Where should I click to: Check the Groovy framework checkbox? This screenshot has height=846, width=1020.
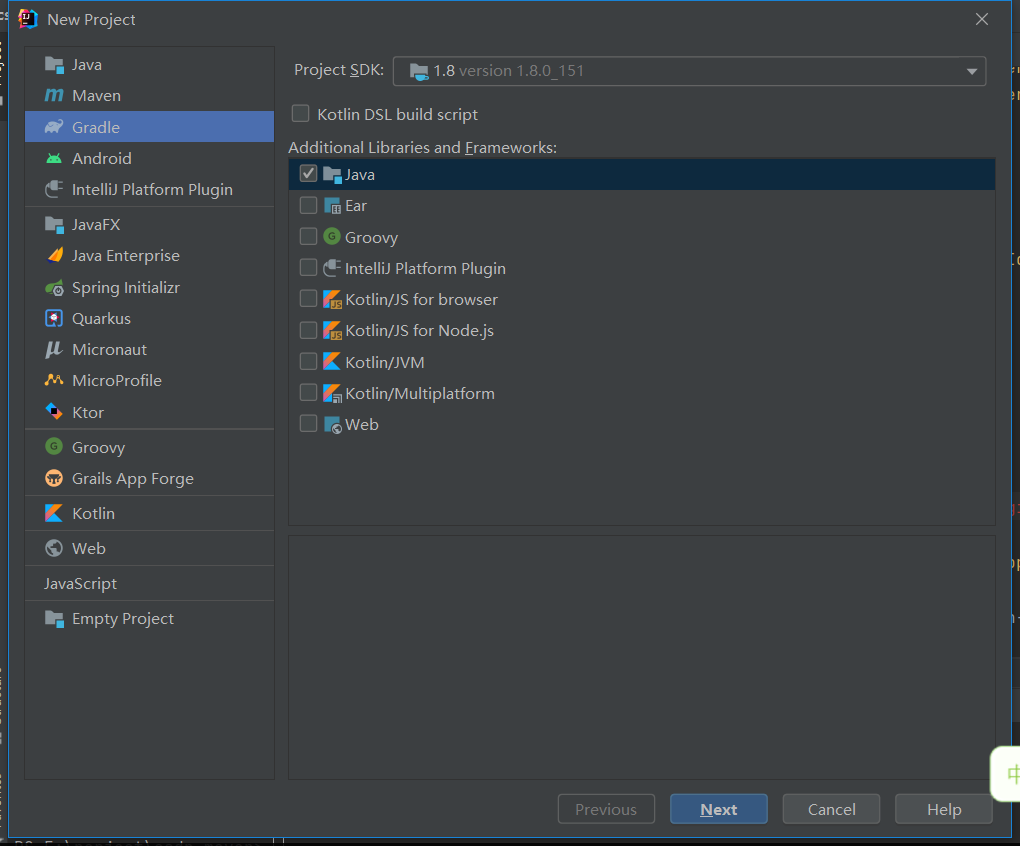[308, 236]
